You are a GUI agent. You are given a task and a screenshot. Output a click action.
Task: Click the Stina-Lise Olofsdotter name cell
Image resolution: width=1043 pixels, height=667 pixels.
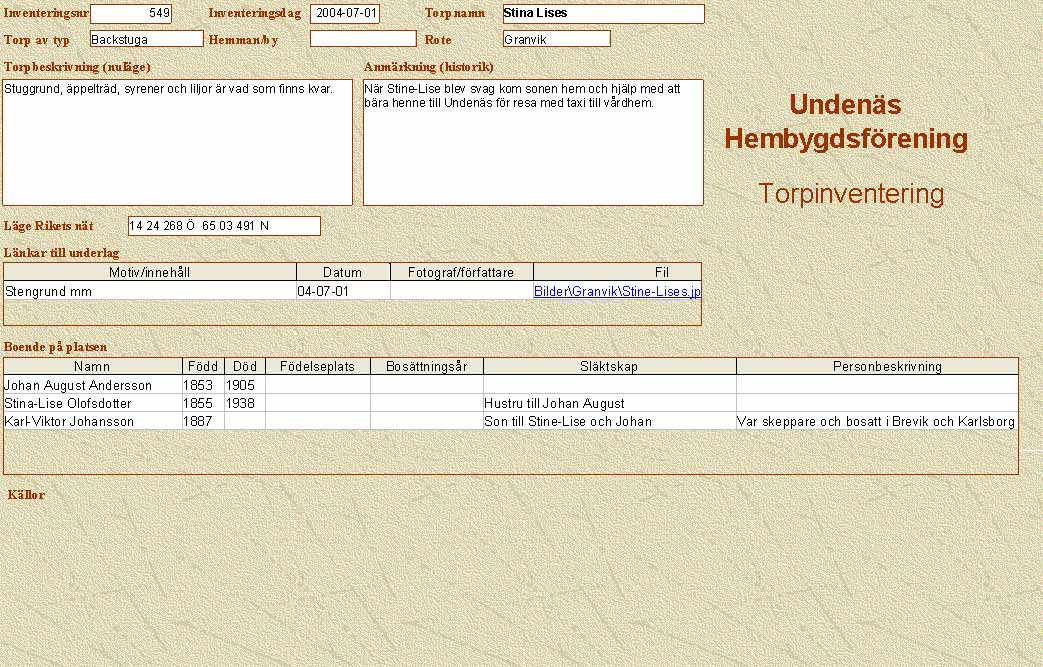click(92, 403)
